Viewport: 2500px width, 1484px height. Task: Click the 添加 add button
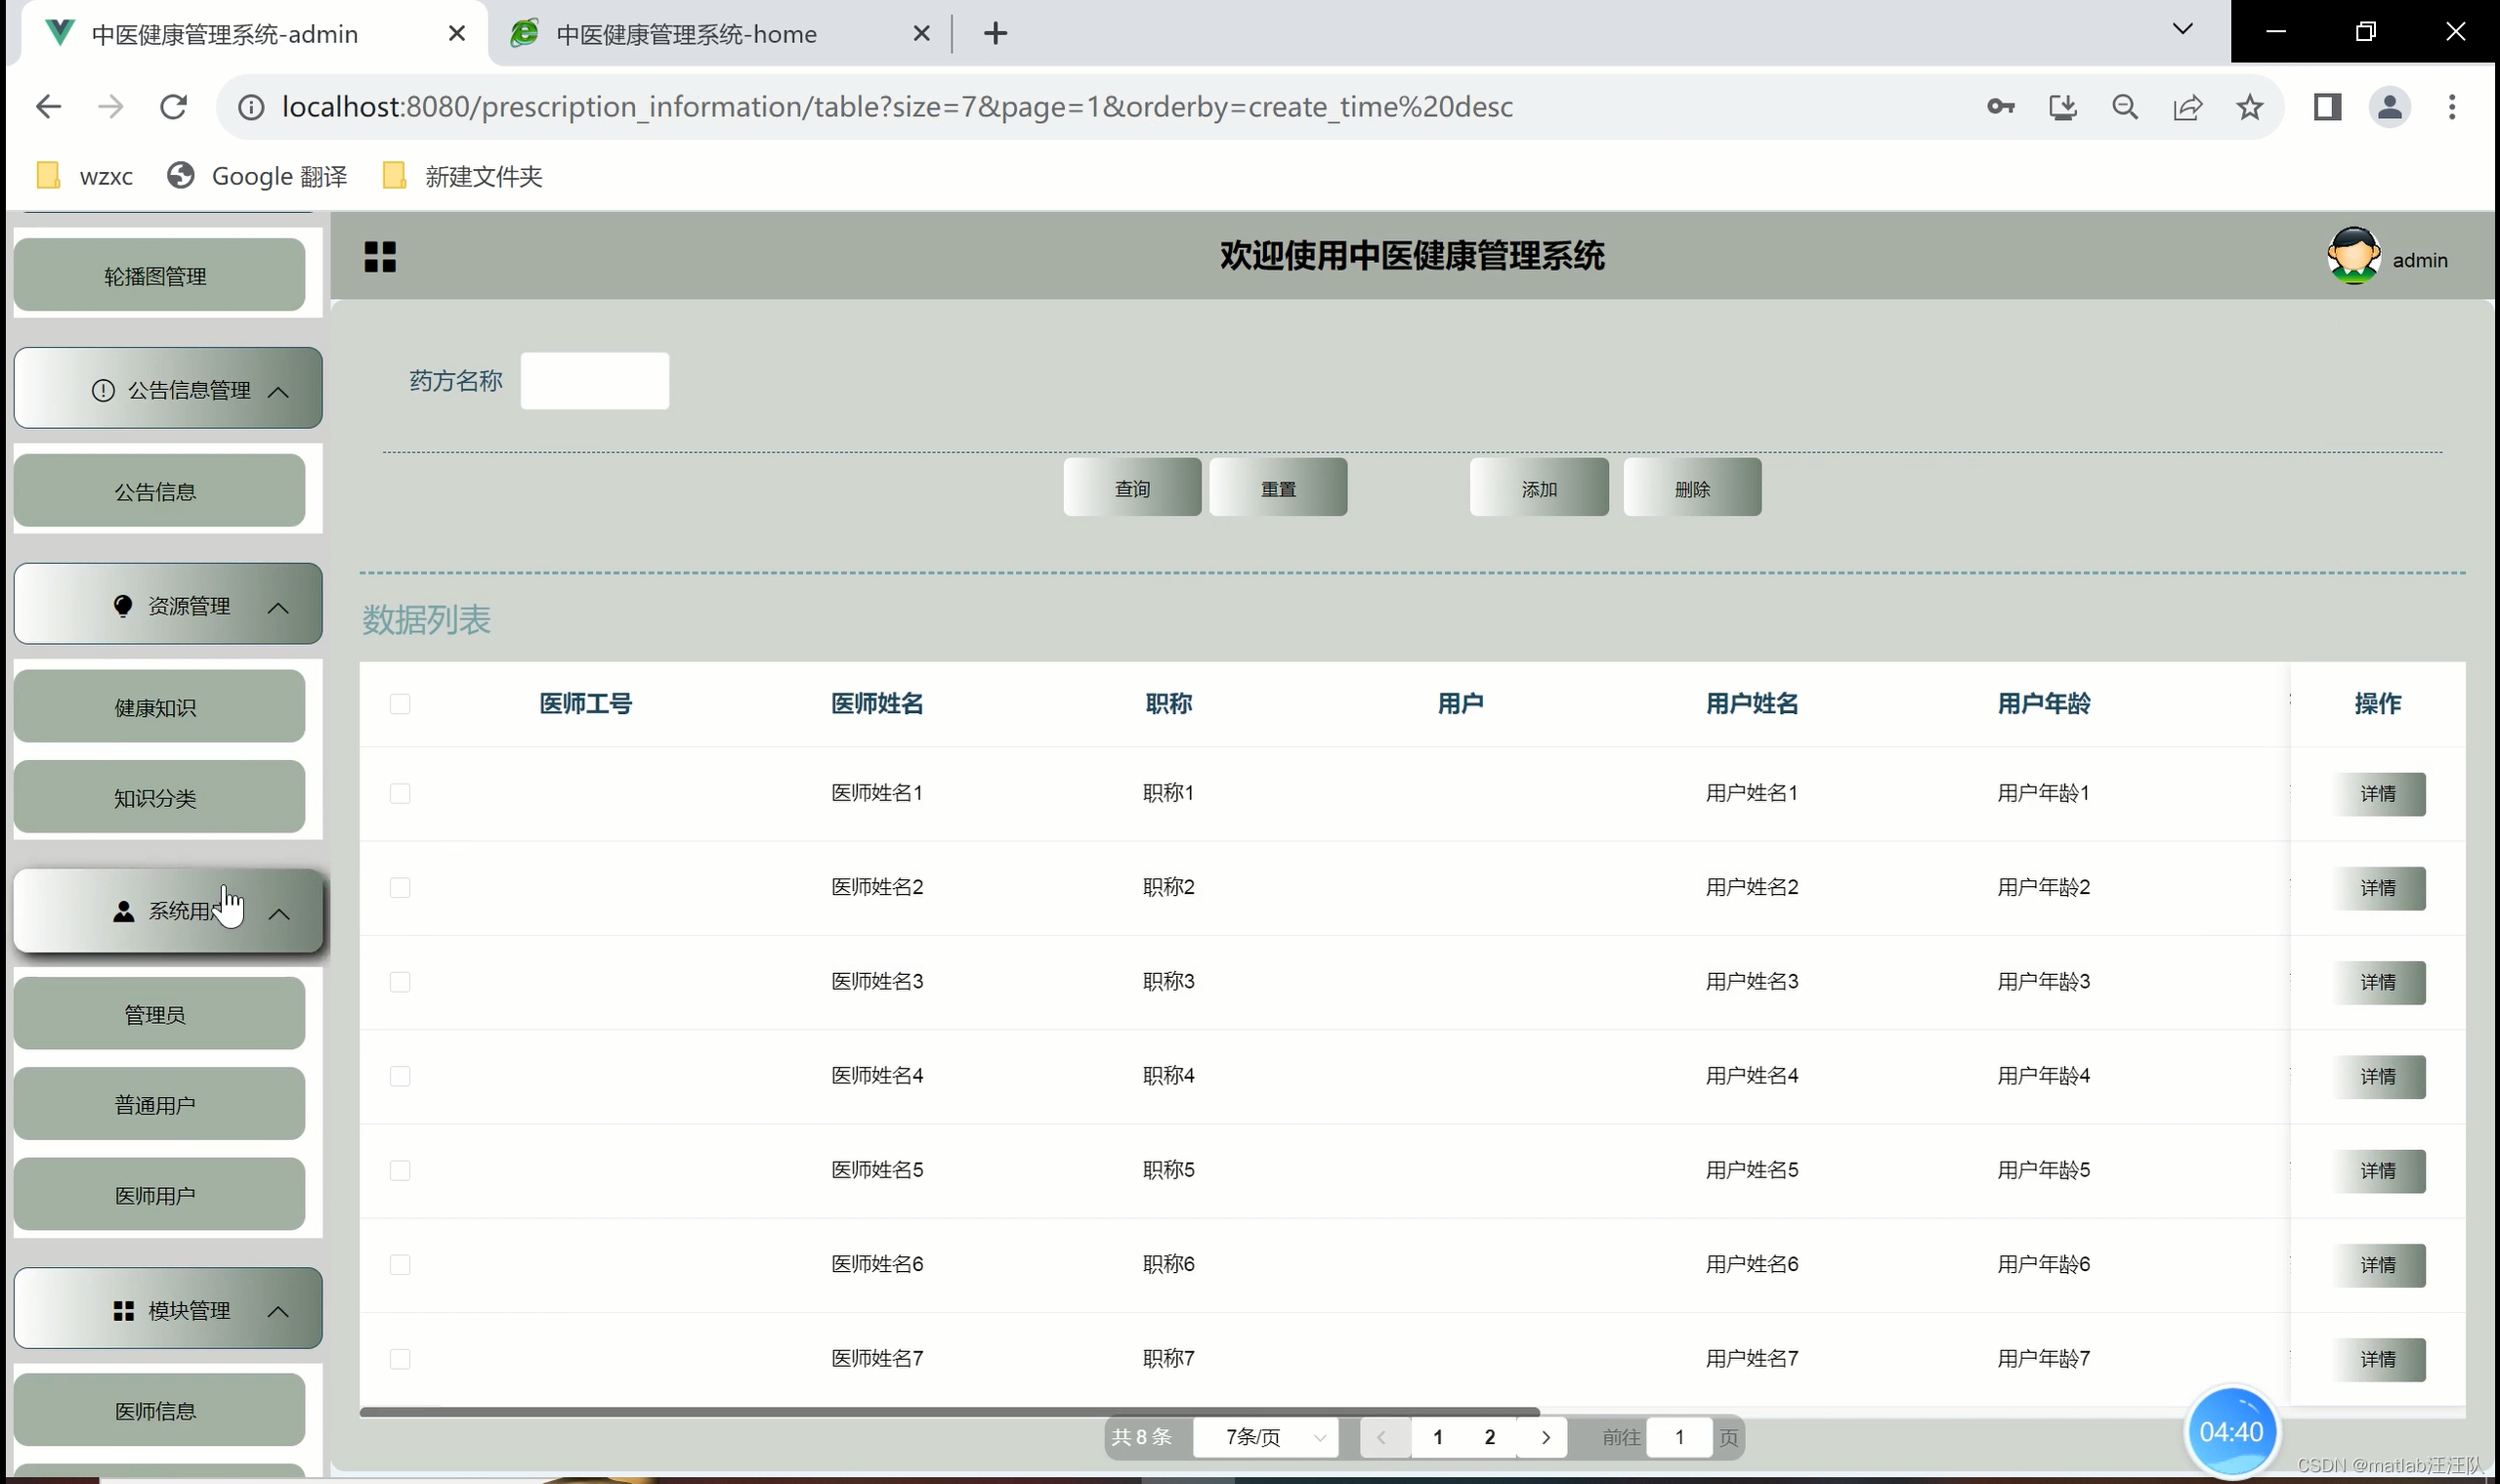[x=1539, y=488]
